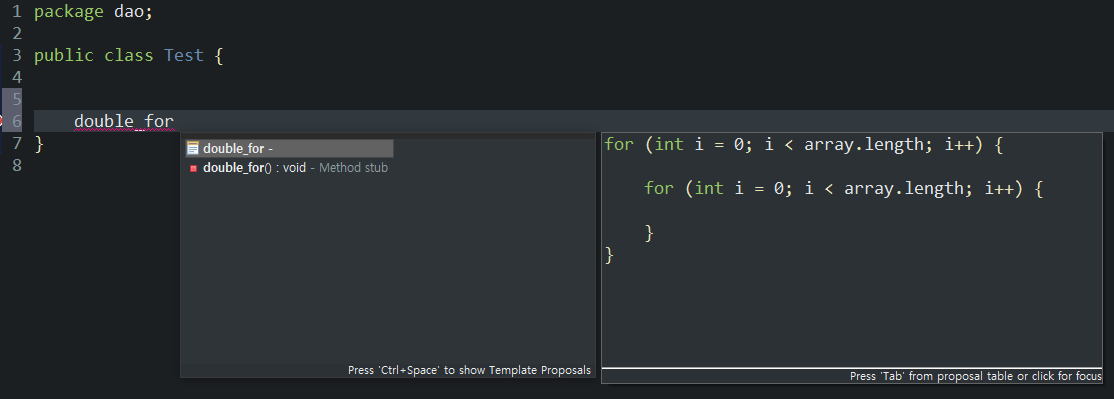Click the last closing brace in preview
This screenshot has width=1114, height=399.
pyautogui.click(x=609, y=254)
